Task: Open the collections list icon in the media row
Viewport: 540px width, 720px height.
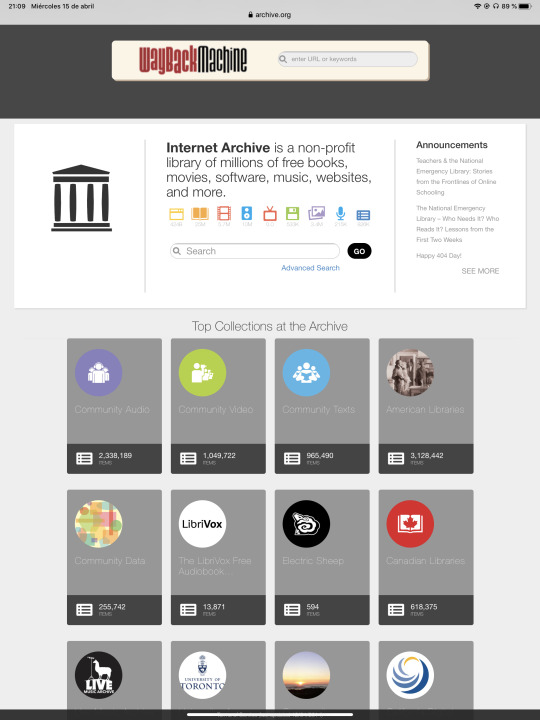Action: pyautogui.click(x=363, y=215)
